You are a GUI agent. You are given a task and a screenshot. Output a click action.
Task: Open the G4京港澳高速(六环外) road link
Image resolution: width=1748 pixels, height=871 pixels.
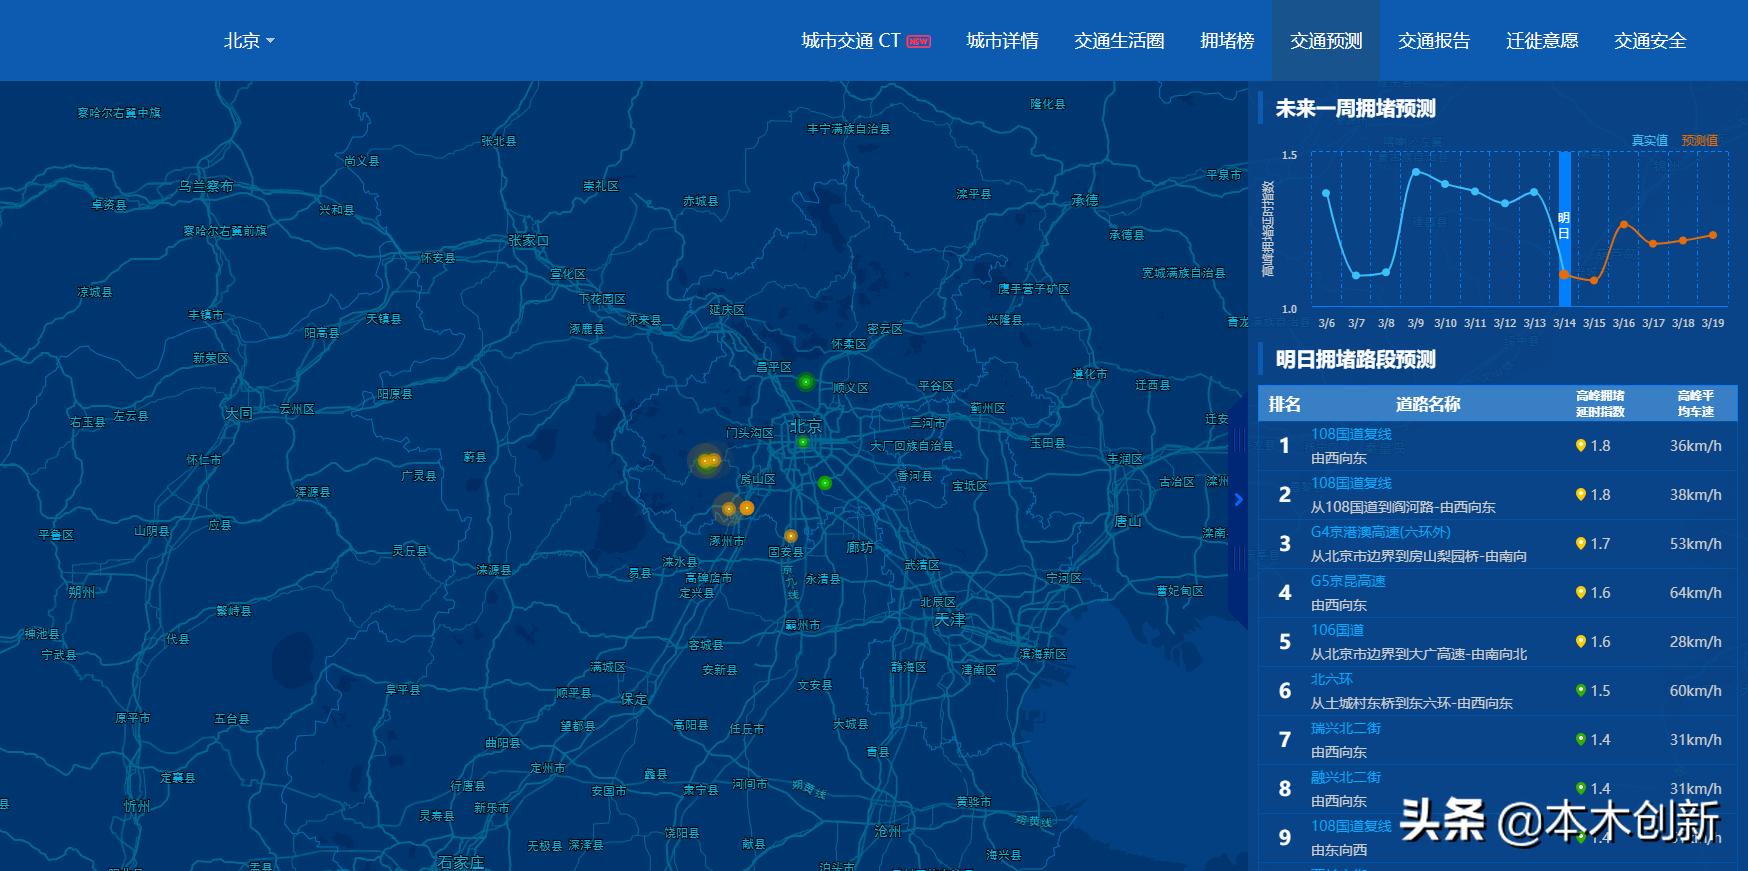pyautogui.click(x=1380, y=532)
